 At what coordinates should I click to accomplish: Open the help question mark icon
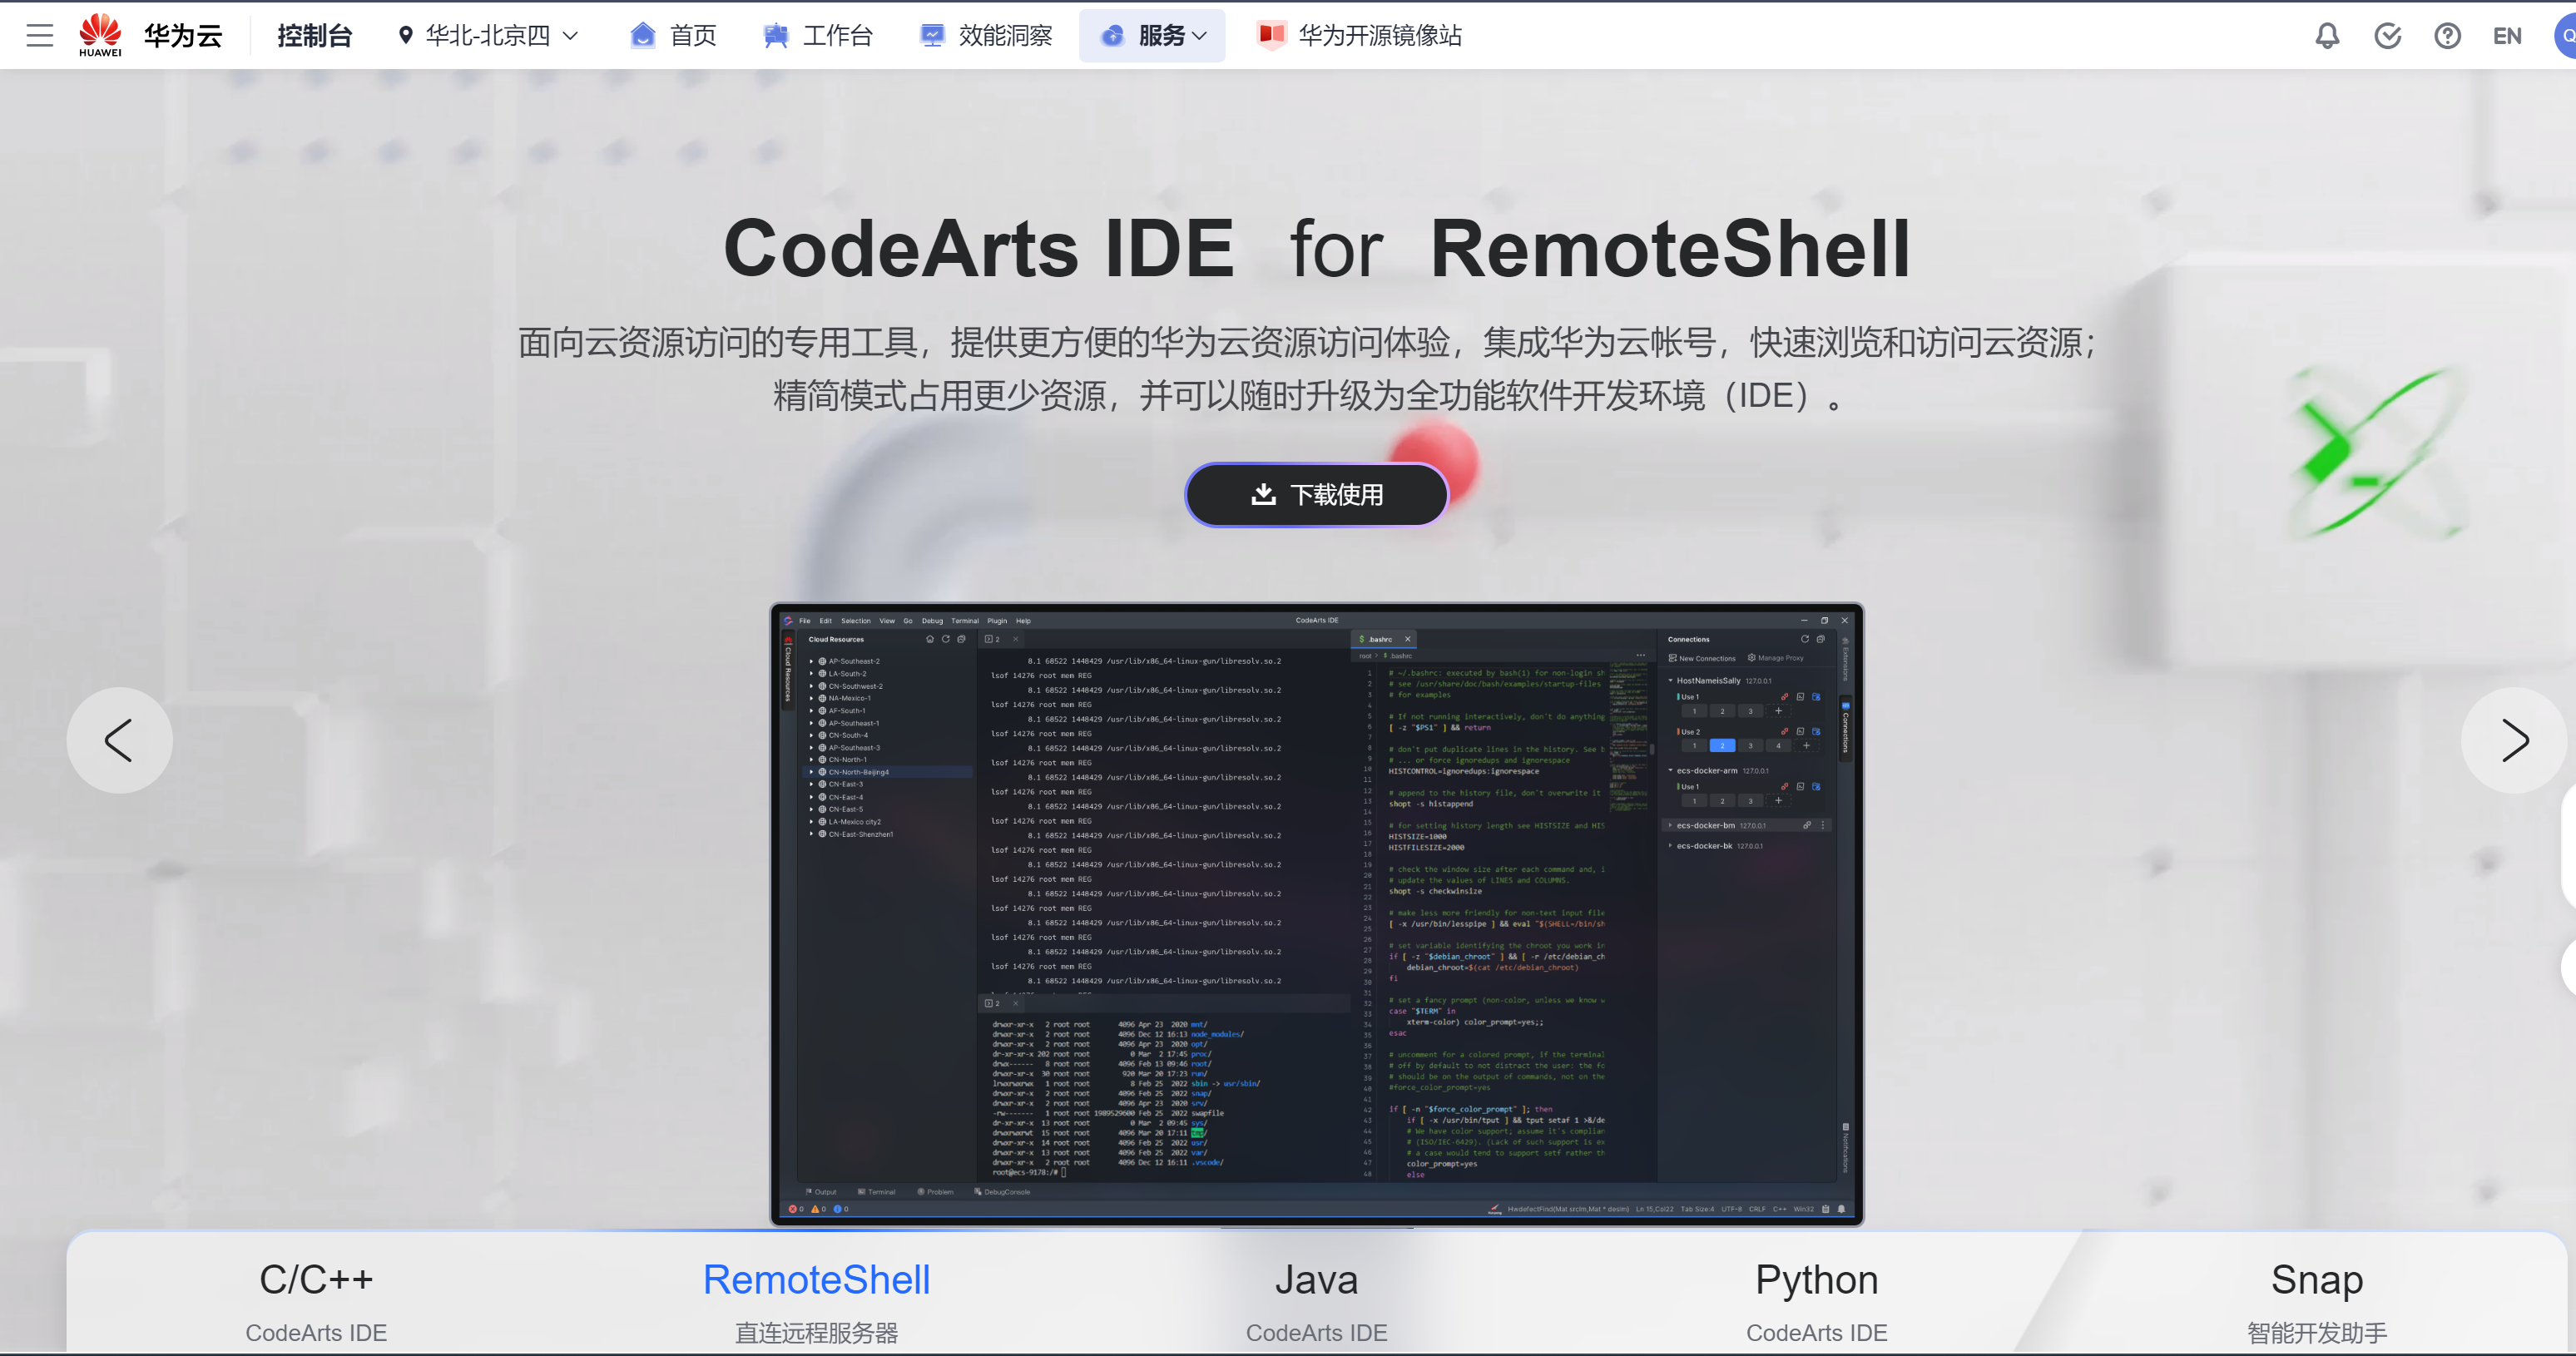(2447, 36)
